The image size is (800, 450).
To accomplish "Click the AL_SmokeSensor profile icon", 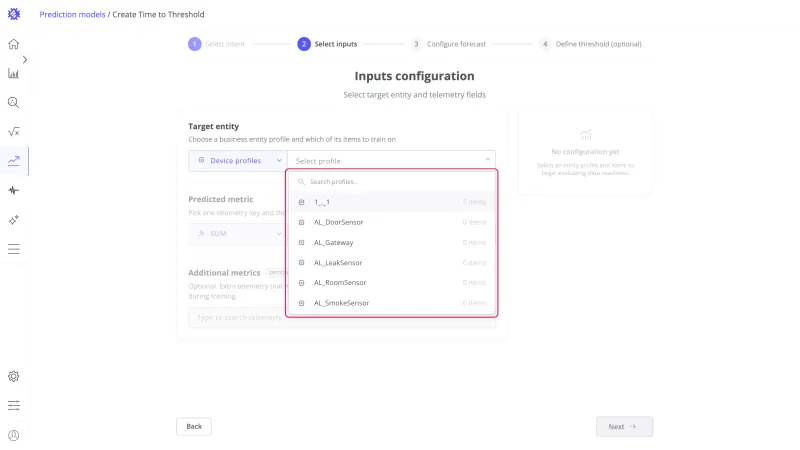I will point(302,303).
